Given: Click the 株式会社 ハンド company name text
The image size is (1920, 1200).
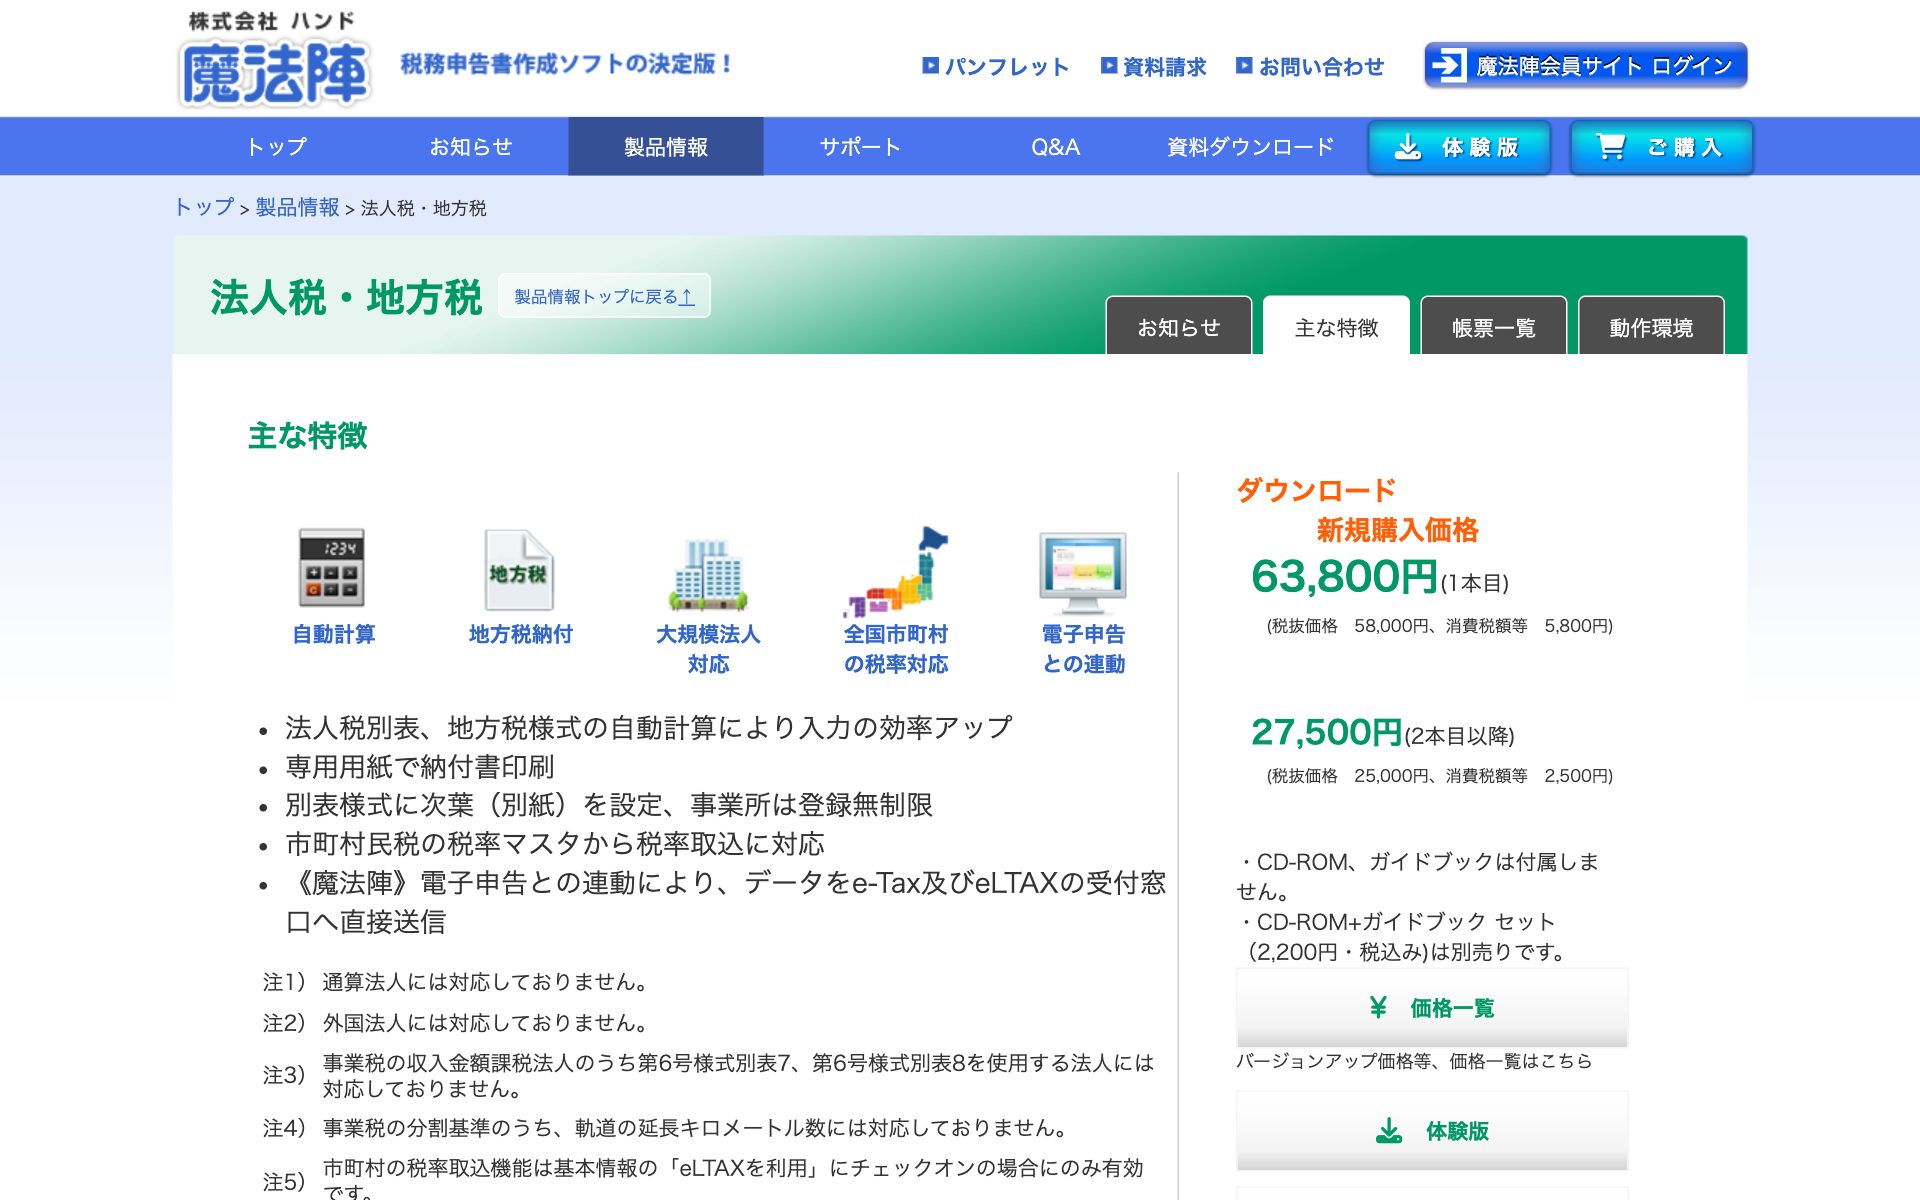Looking at the screenshot, I should pyautogui.click(x=272, y=20).
